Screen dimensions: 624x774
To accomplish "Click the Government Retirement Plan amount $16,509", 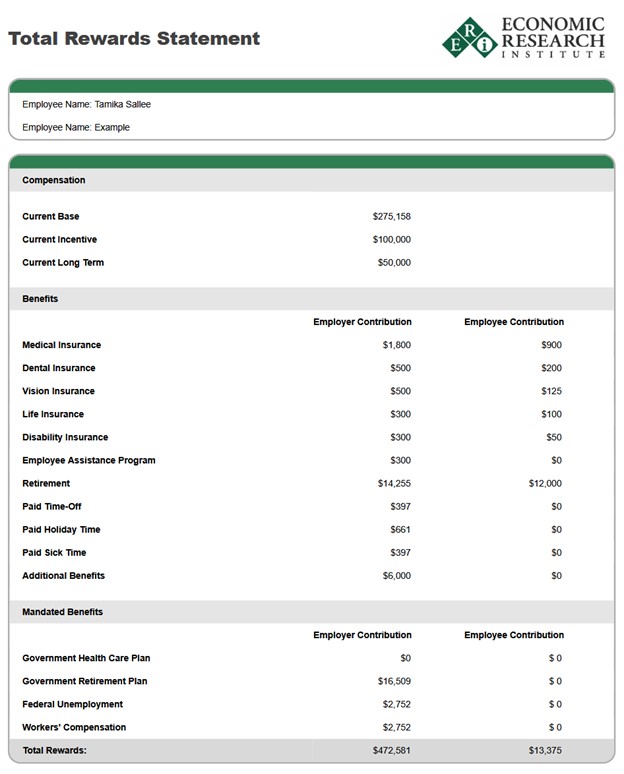I will point(391,682).
